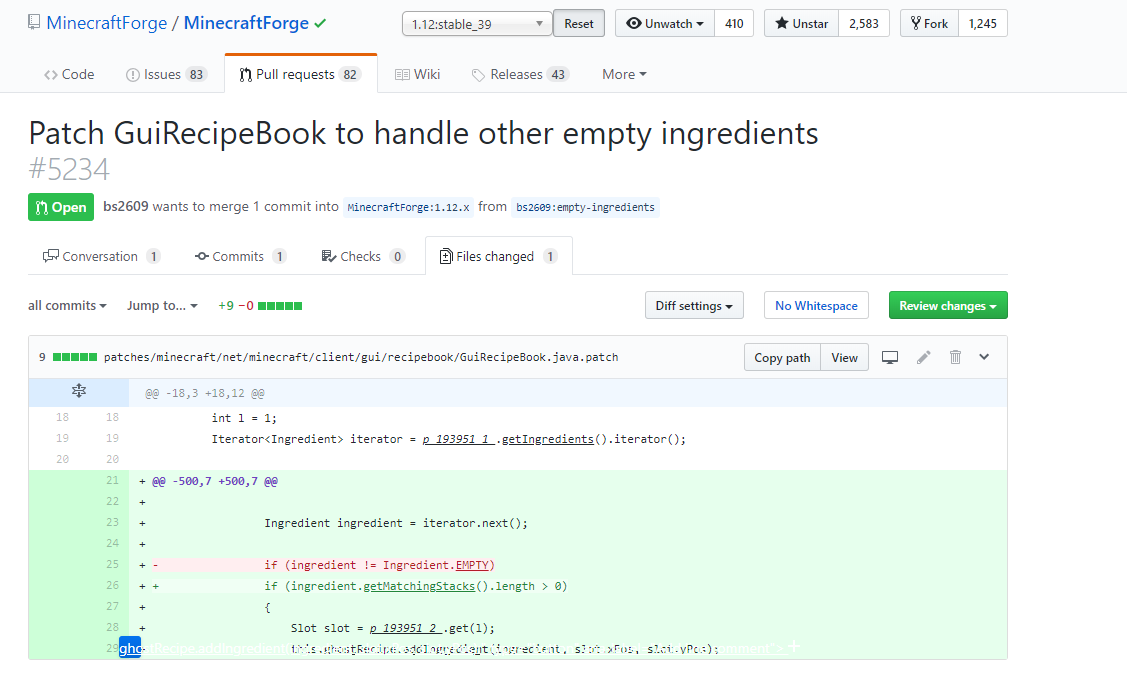1127x679 pixels.
Task: Fork the repository
Action: (x=929, y=24)
